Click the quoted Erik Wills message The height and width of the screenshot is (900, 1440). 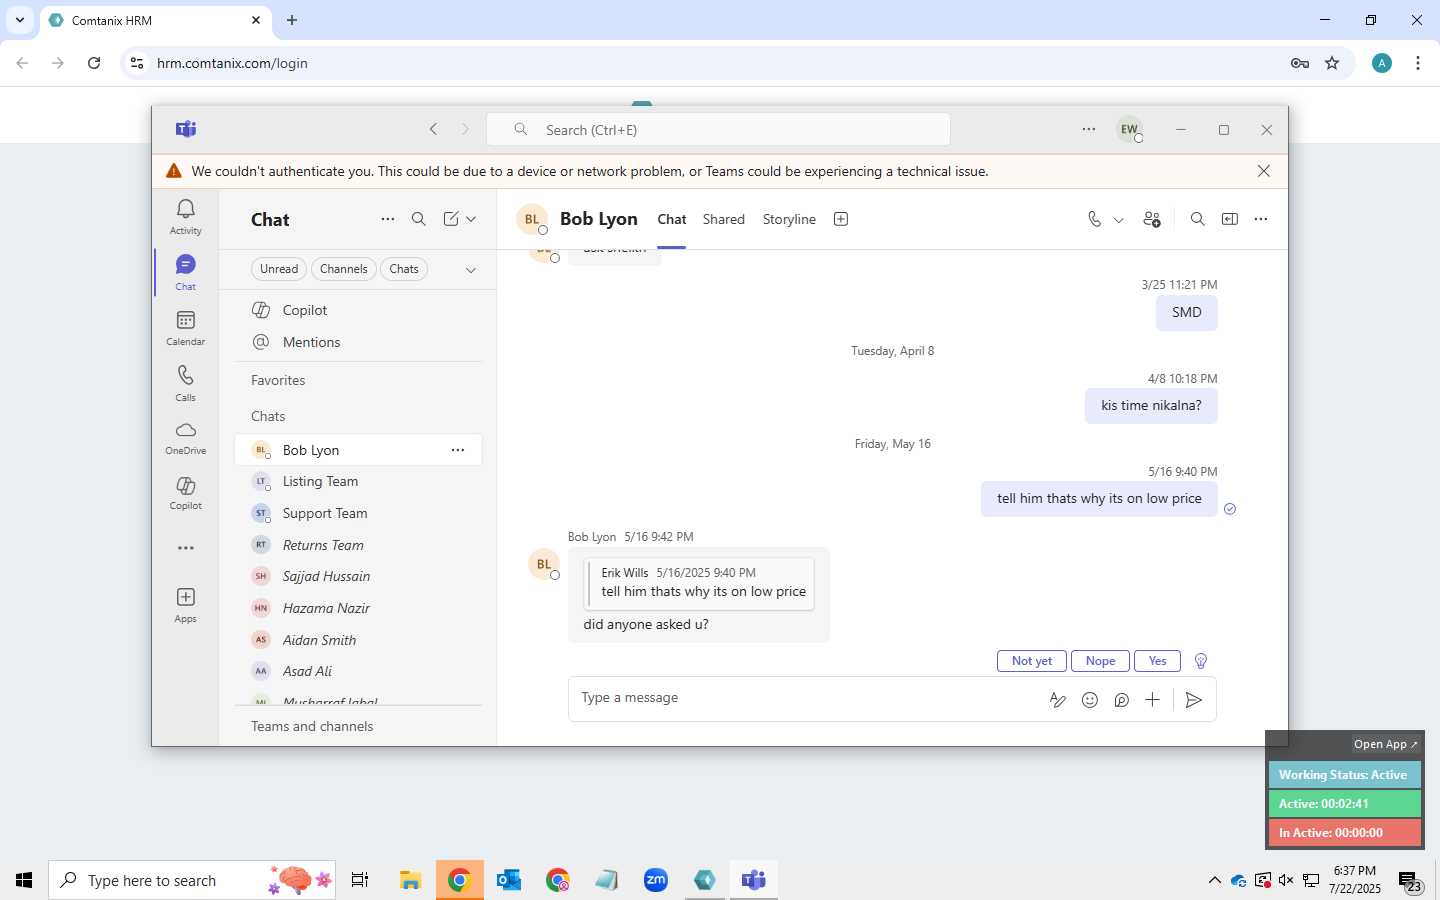700,583
